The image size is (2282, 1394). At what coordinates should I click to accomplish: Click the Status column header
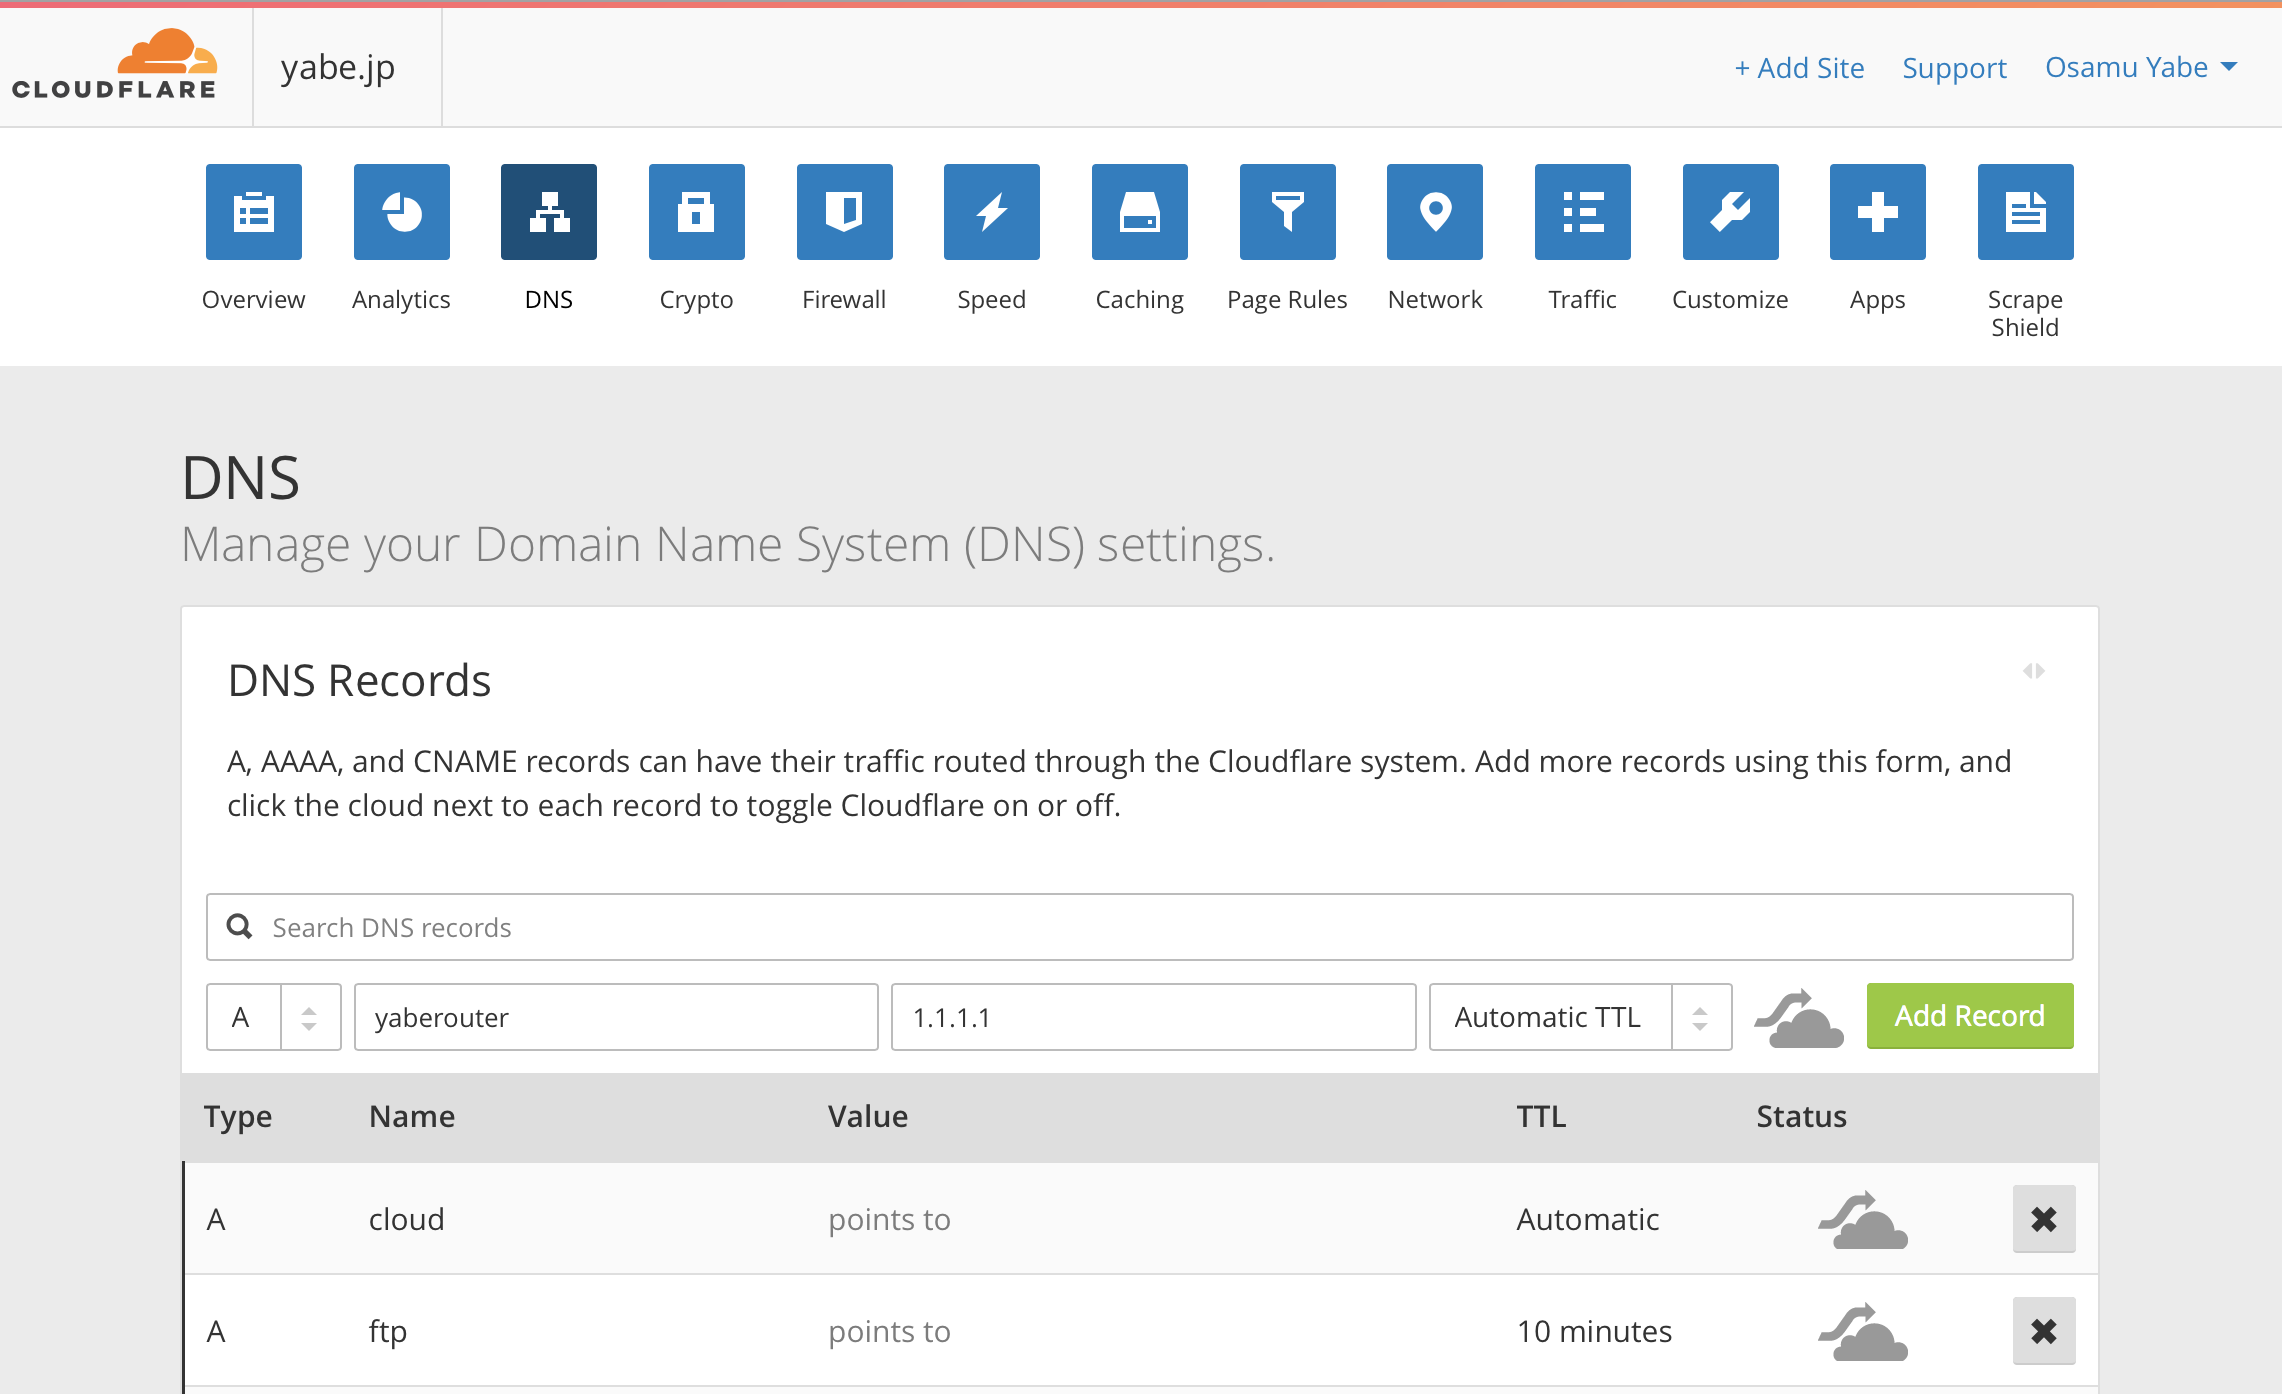click(x=1802, y=1116)
